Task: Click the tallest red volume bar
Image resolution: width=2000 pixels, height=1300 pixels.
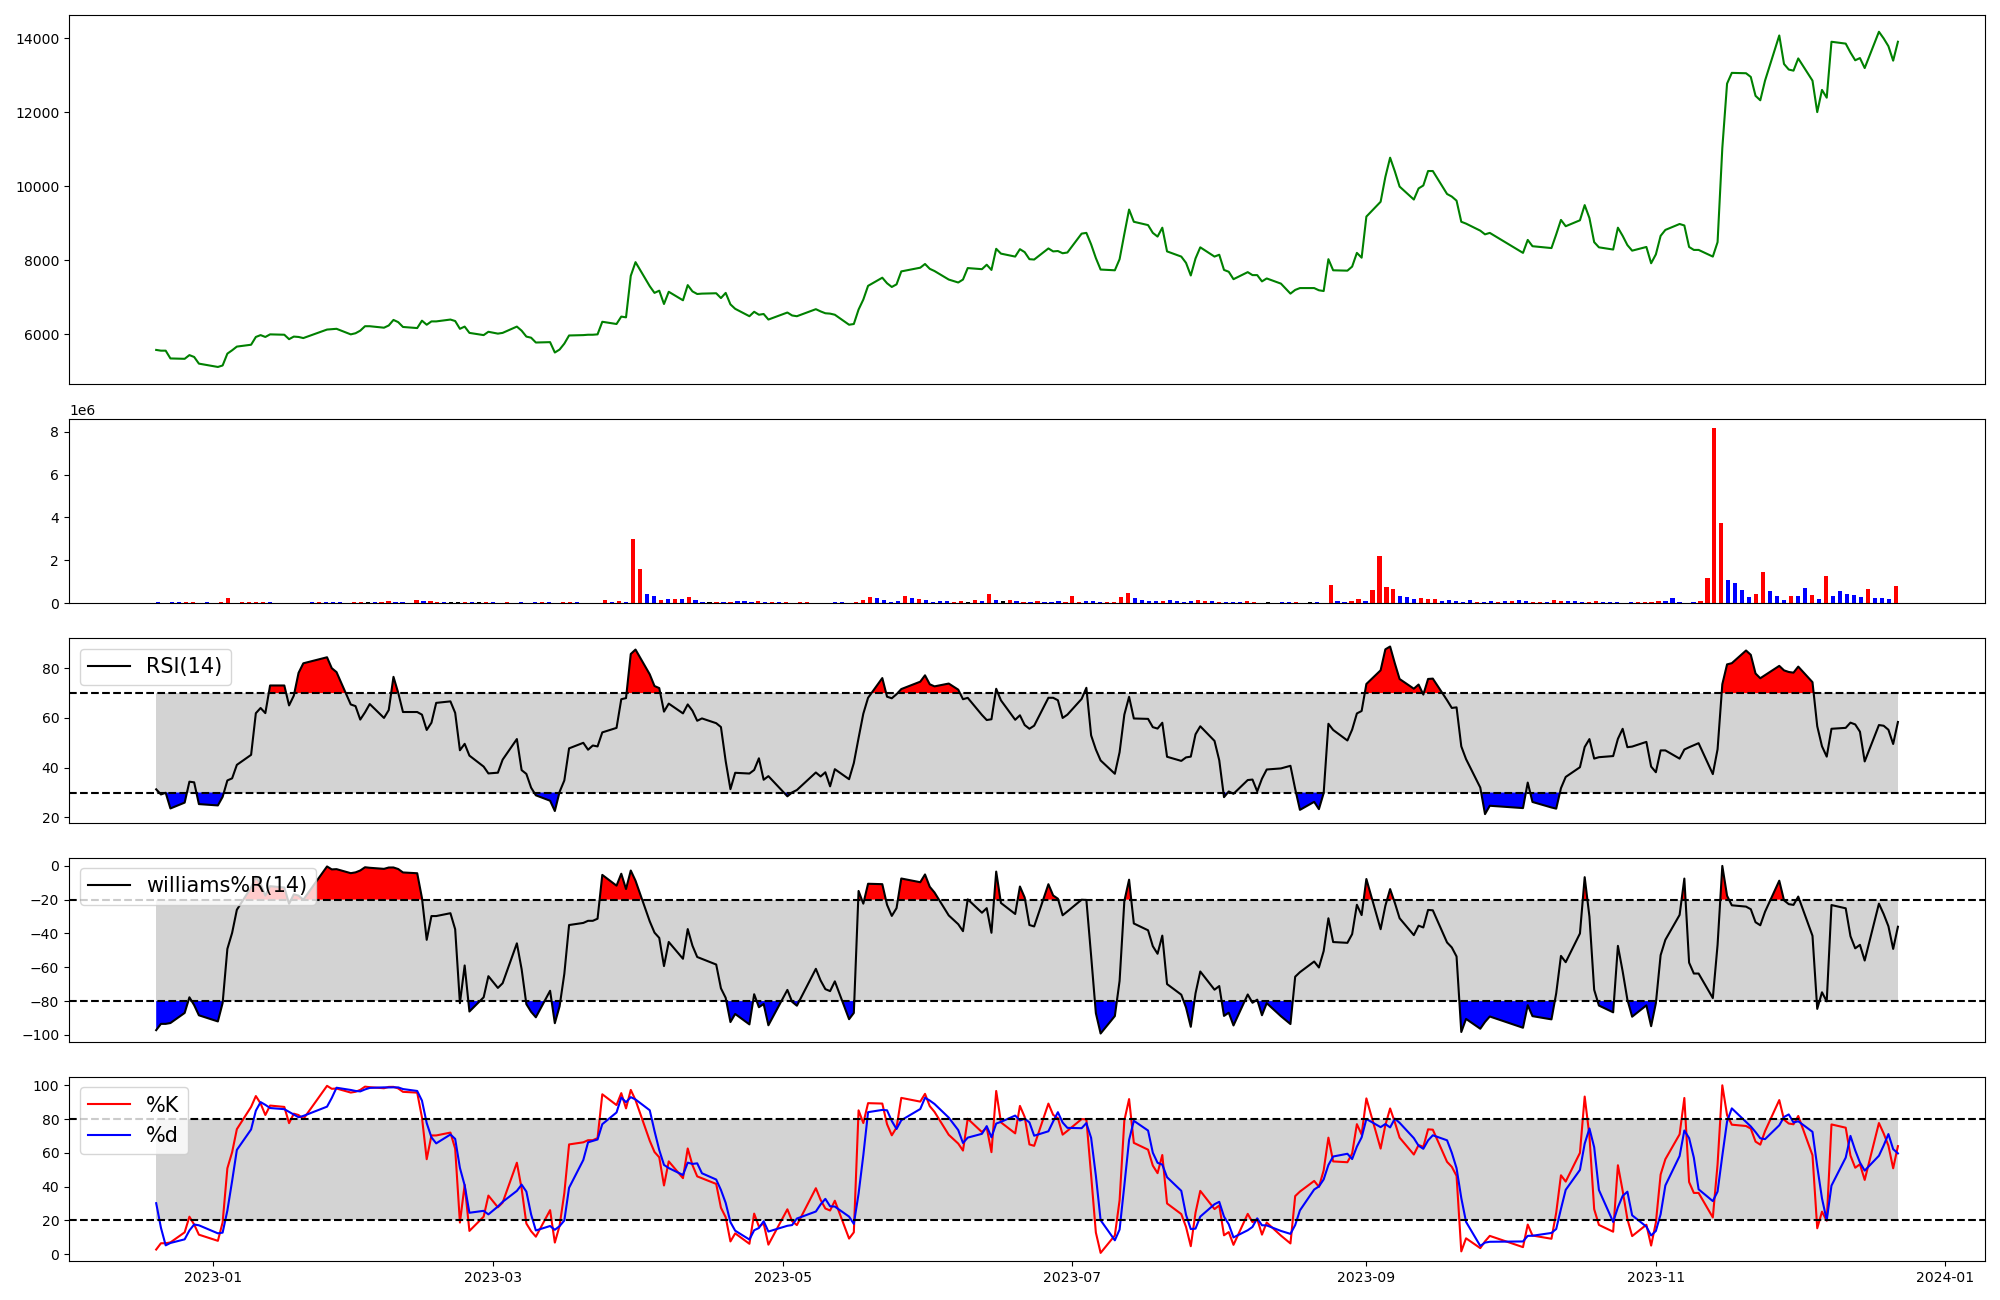Action: [1714, 515]
